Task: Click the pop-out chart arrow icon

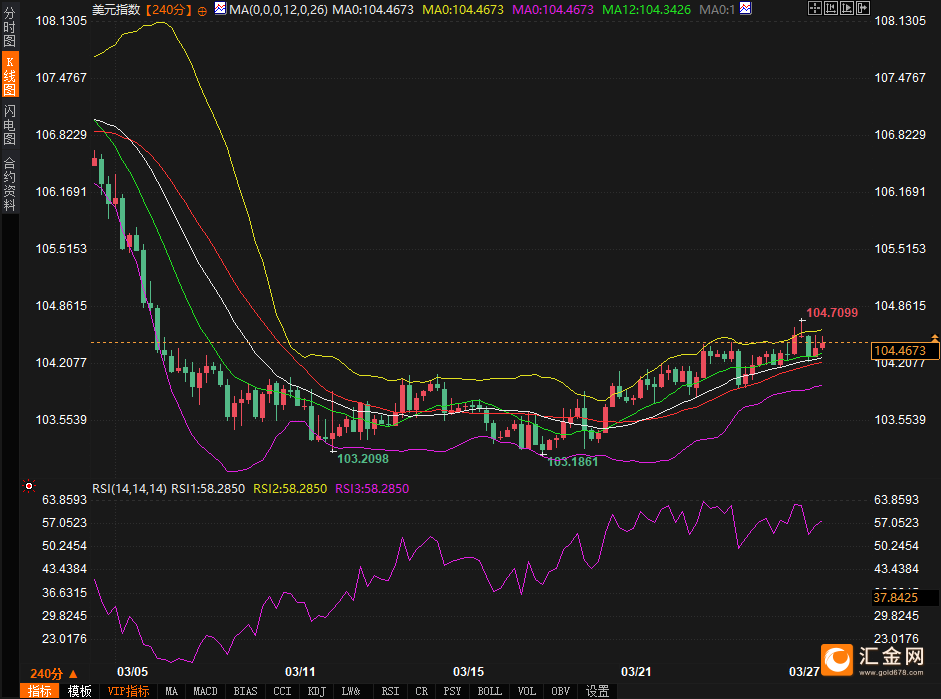Action: [863, 8]
